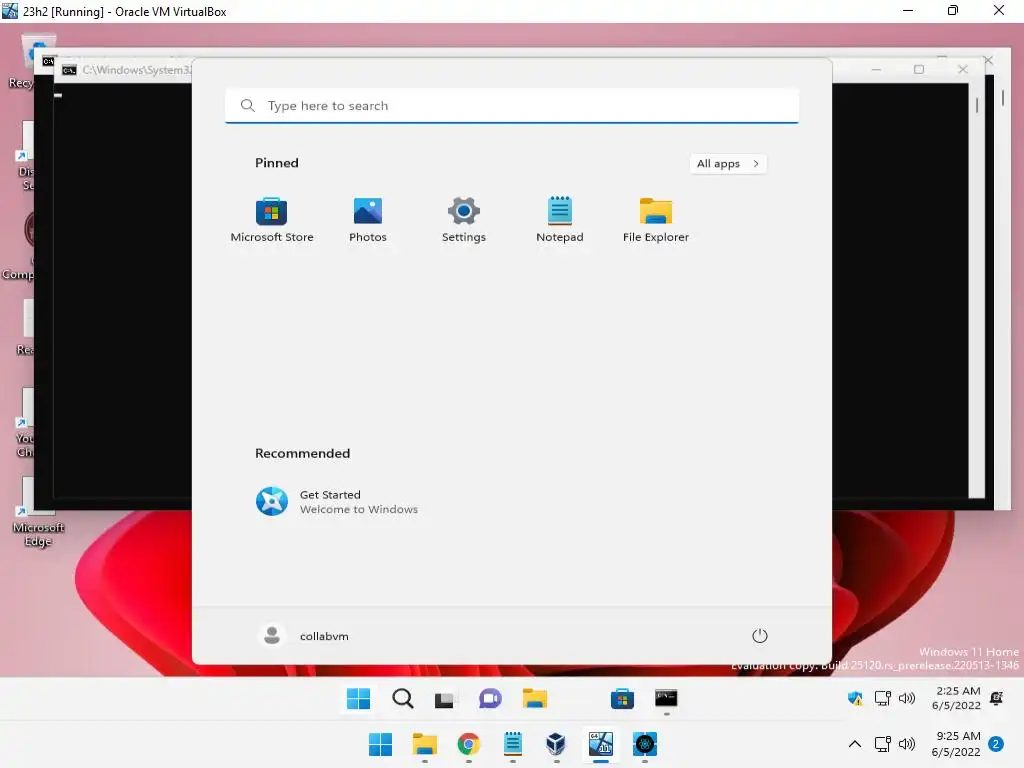Click the host Start button
Screen dimensions: 1024x768
380,744
